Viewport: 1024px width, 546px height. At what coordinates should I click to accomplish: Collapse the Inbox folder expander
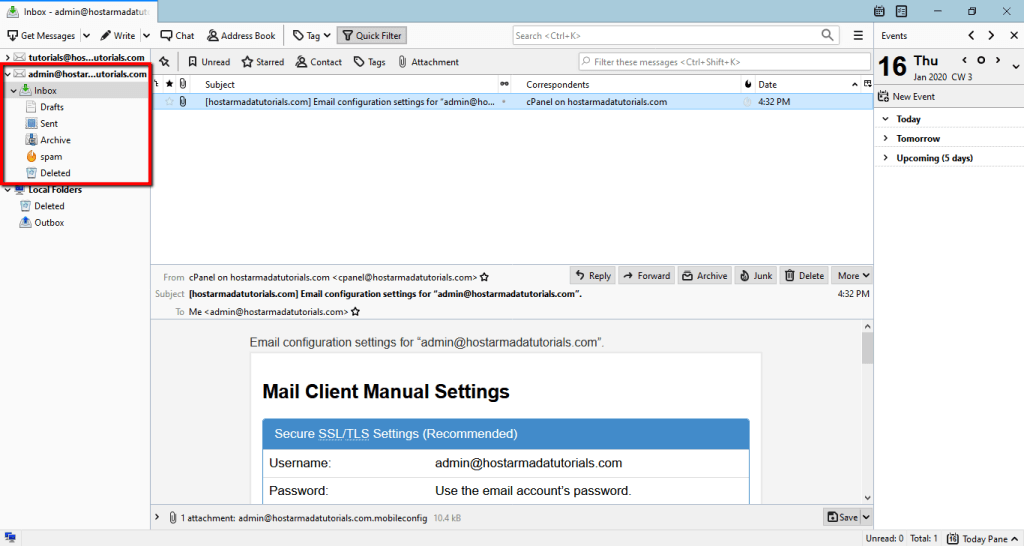tap(14, 91)
